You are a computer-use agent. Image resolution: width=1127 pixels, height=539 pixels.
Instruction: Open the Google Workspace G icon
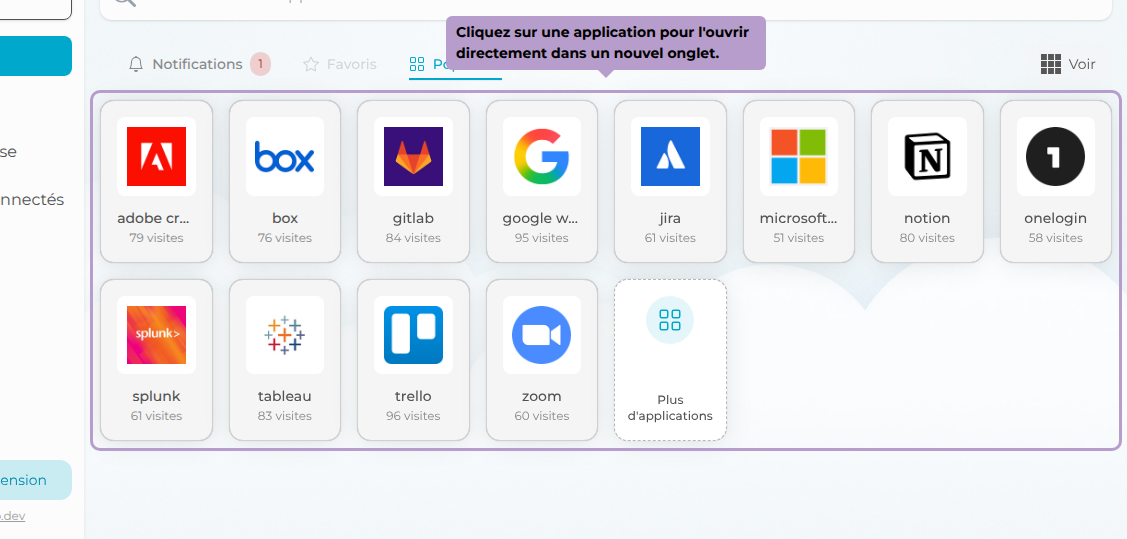coord(541,157)
